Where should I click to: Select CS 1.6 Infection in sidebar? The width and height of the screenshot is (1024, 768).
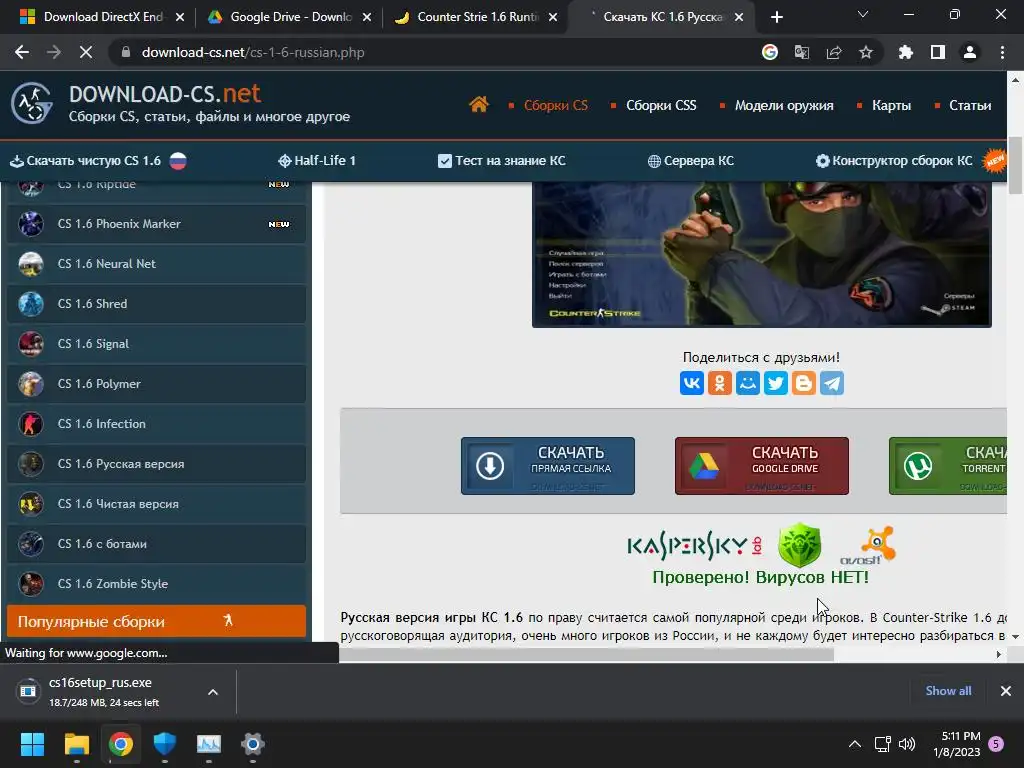156,424
